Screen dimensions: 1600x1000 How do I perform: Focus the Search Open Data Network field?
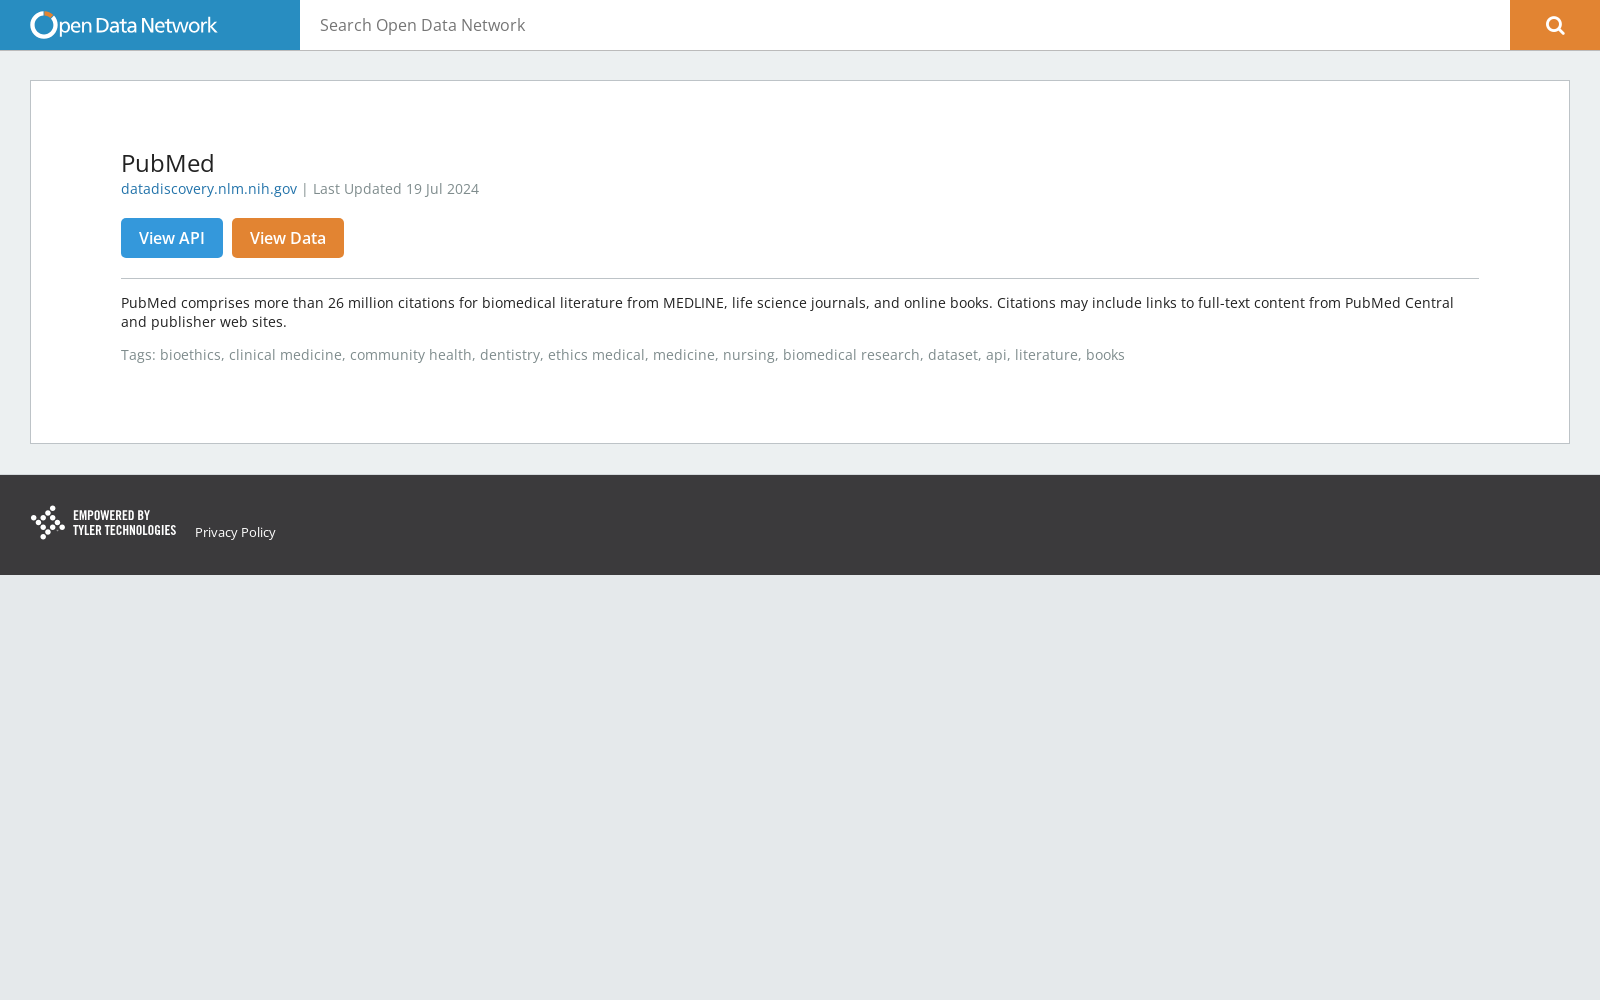[x=905, y=25]
